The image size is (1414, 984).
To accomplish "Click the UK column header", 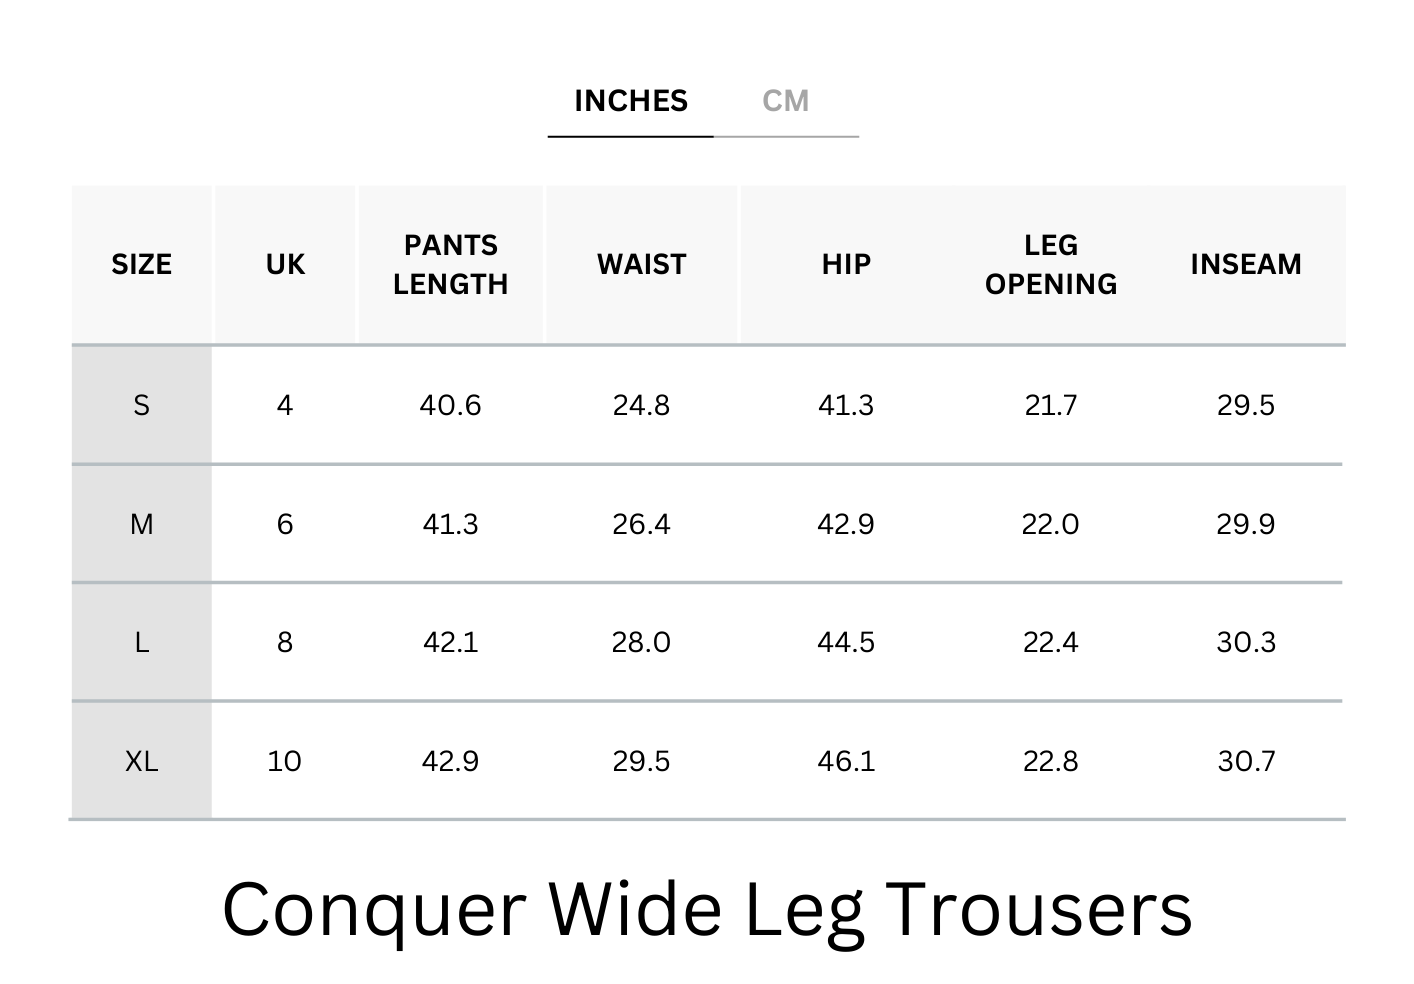I will pos(285,264).
